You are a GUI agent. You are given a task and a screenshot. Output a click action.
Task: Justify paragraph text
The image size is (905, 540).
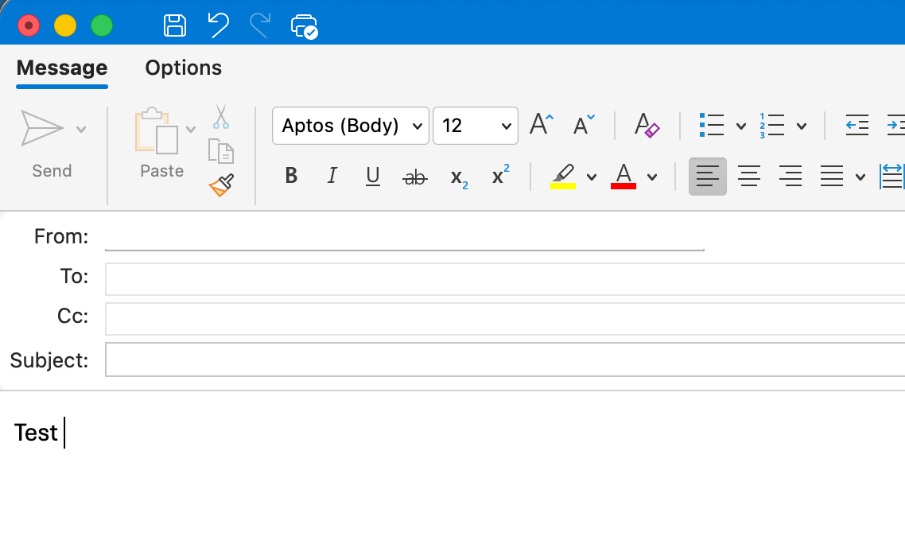point(832,176)
